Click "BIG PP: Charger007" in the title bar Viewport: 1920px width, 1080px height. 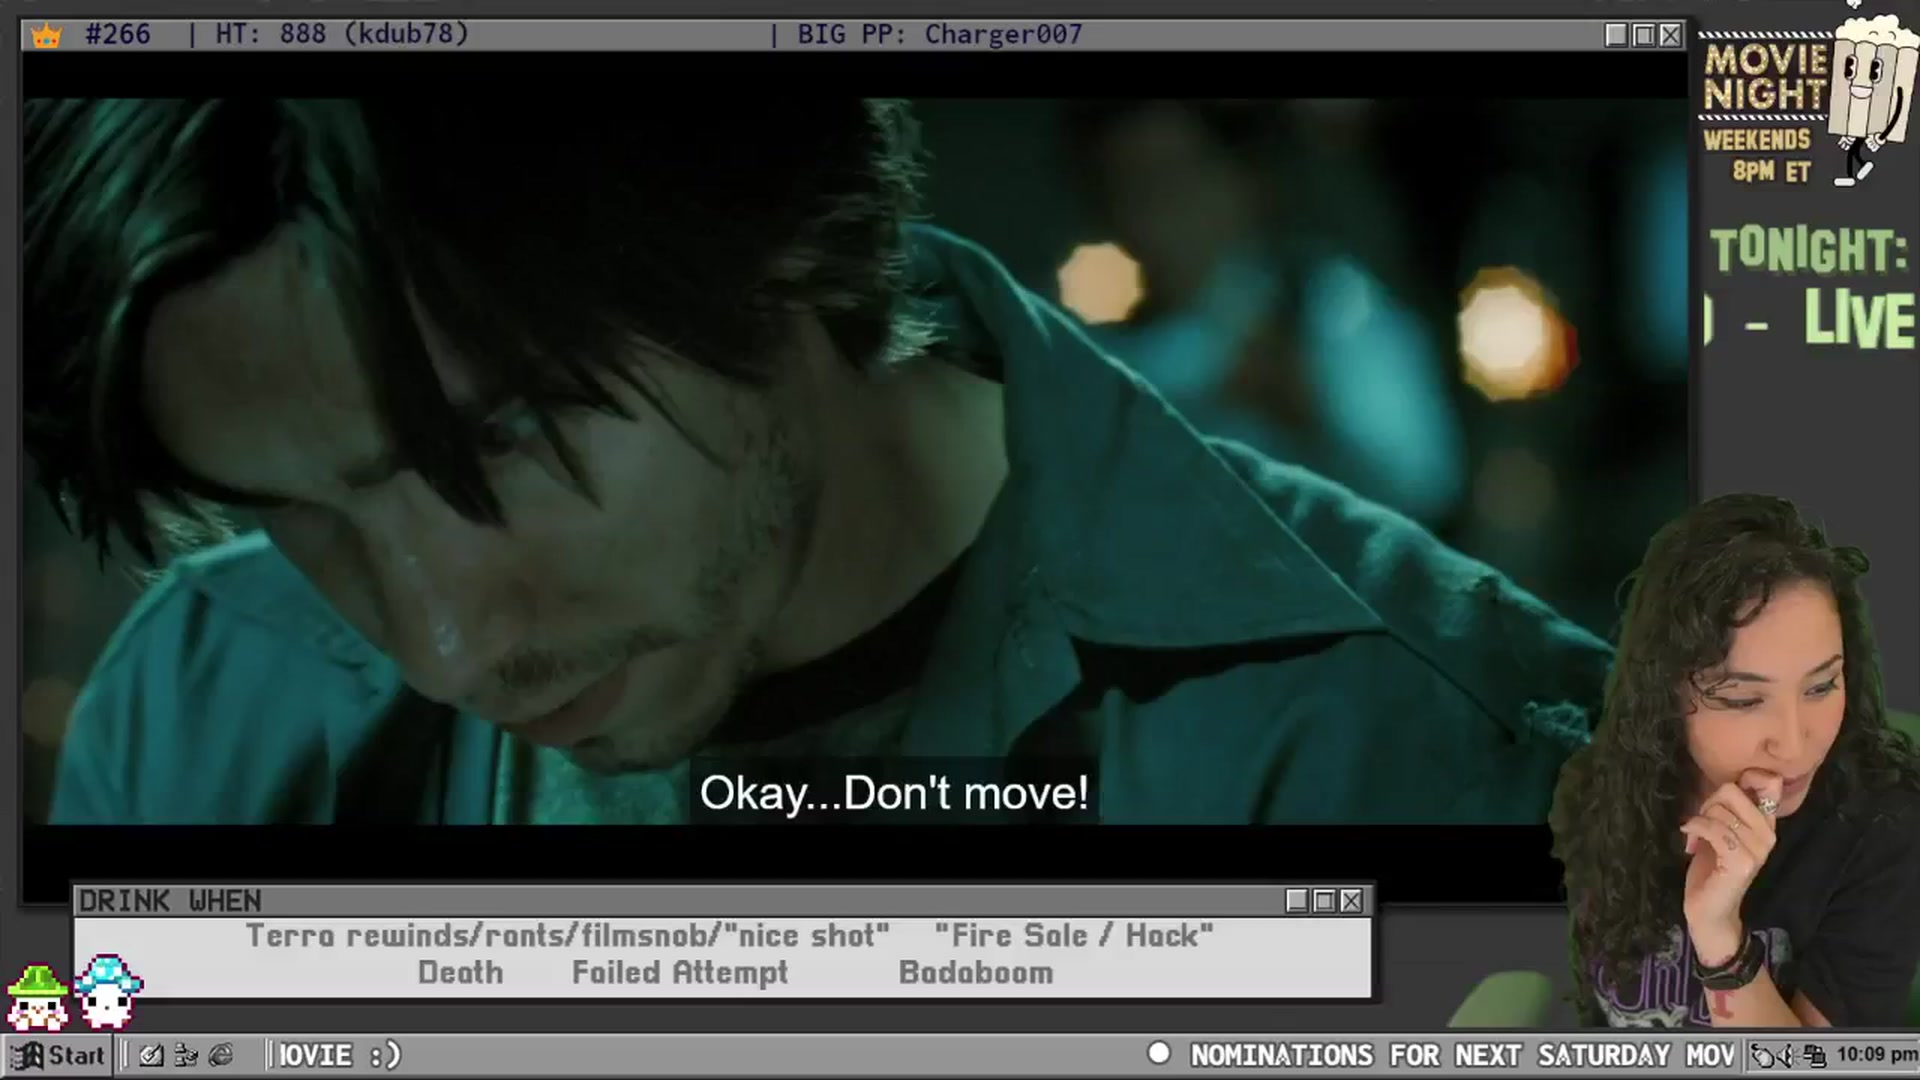(939, 35)
